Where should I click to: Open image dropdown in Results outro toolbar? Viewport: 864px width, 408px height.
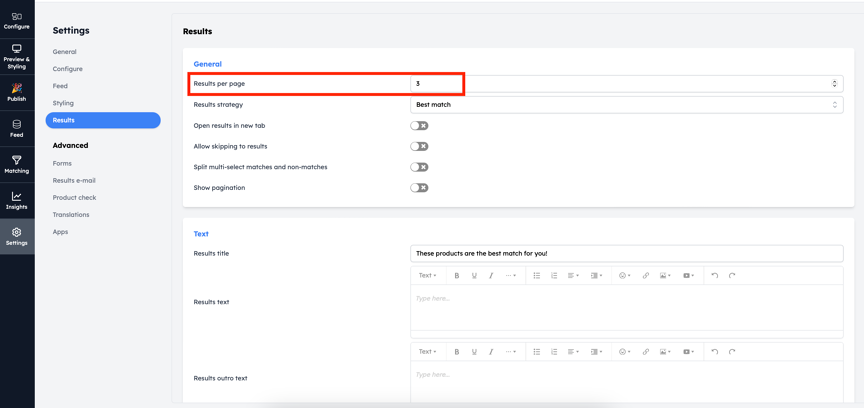(665, 352)
